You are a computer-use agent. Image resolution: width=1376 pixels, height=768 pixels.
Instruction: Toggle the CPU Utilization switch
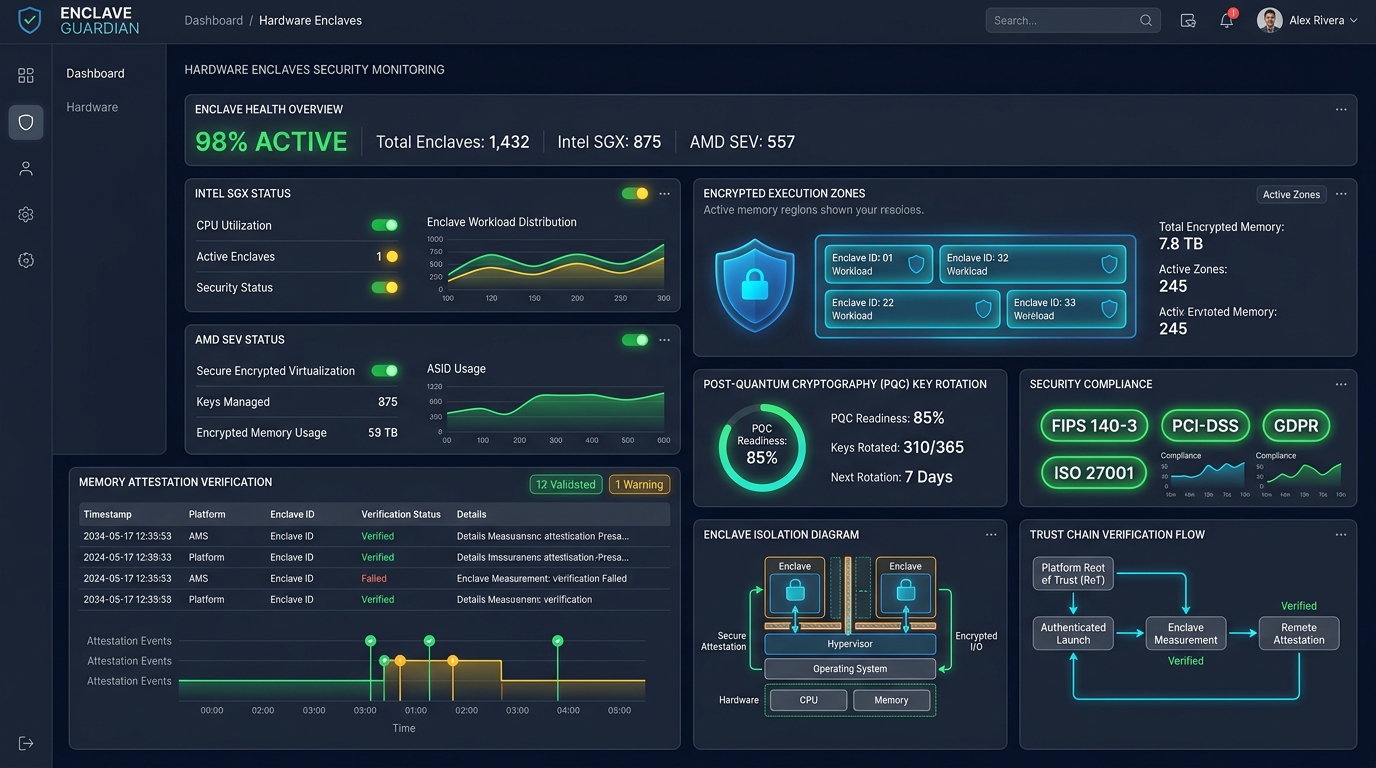[385, 225]
